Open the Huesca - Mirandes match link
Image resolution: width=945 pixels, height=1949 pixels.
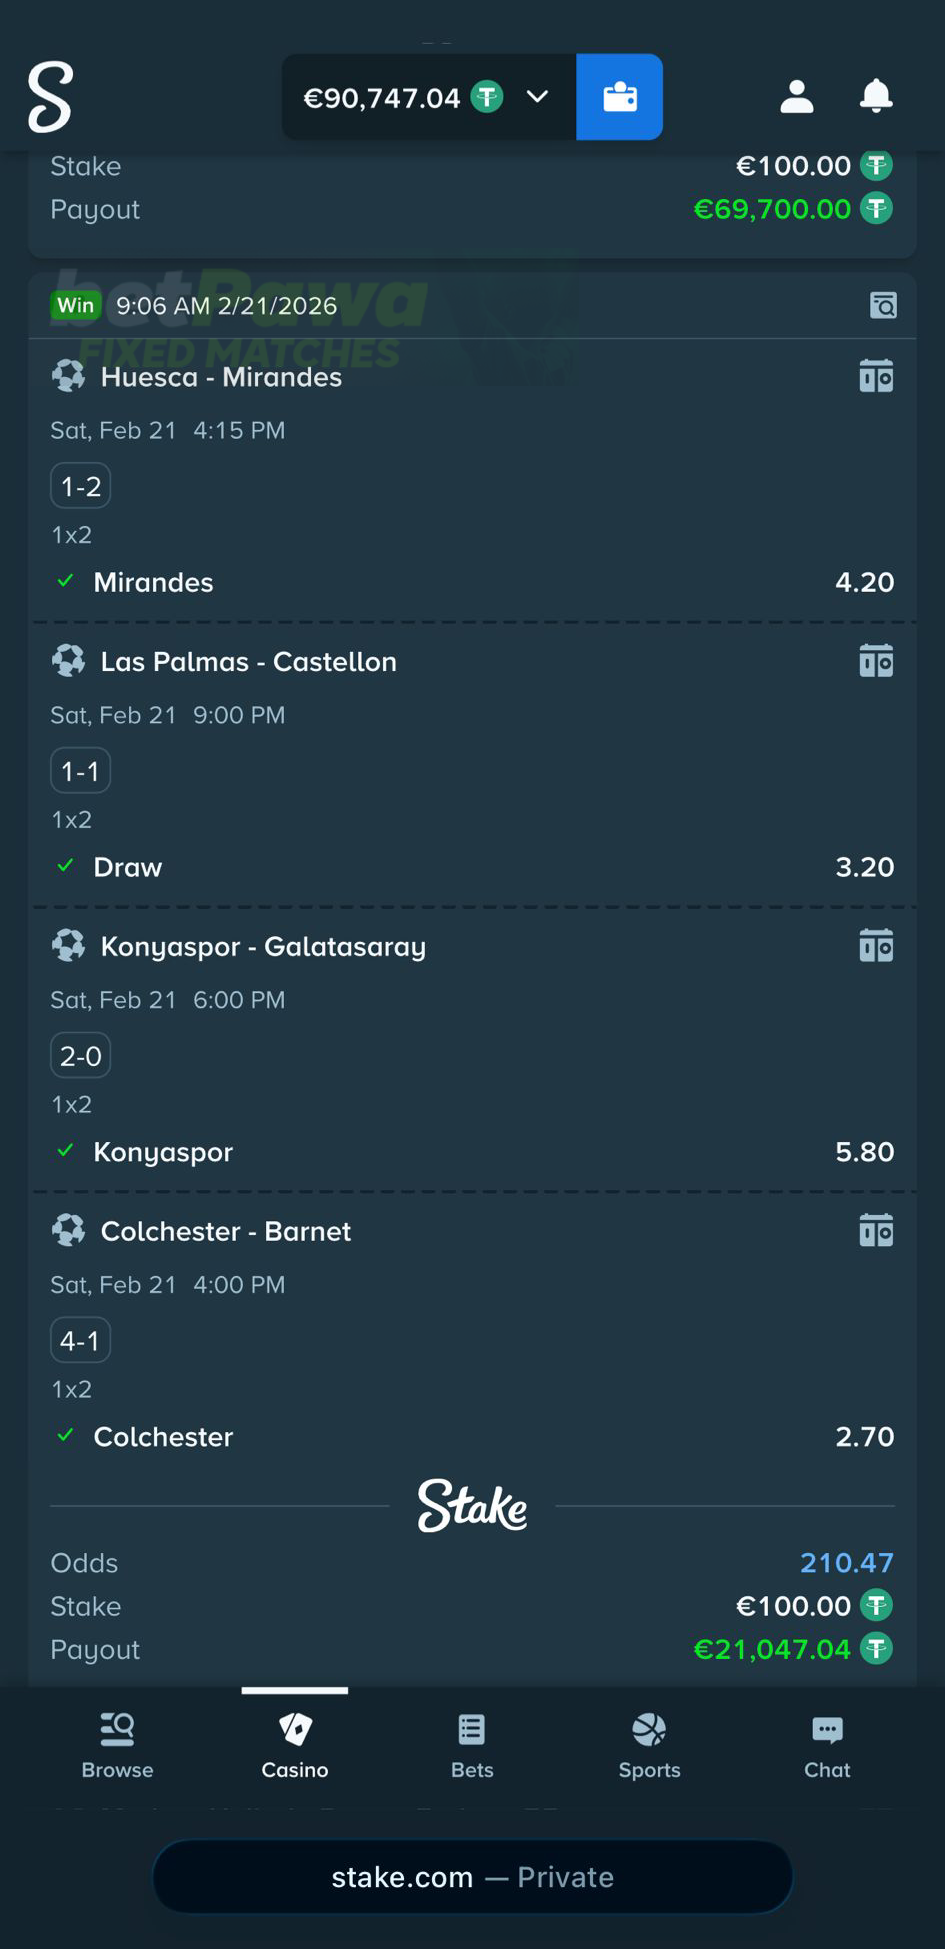tap(221, 377)
